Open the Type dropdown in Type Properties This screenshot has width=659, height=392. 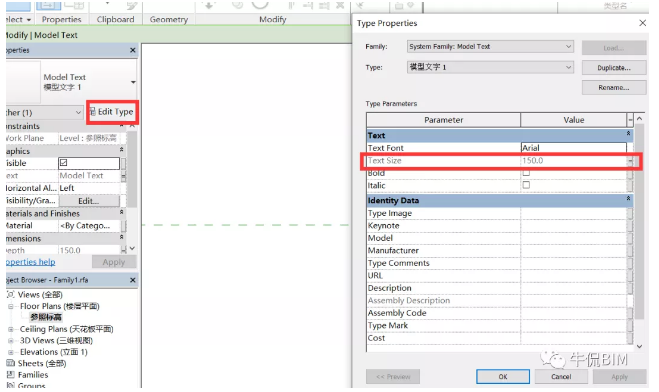pos(490,67)
